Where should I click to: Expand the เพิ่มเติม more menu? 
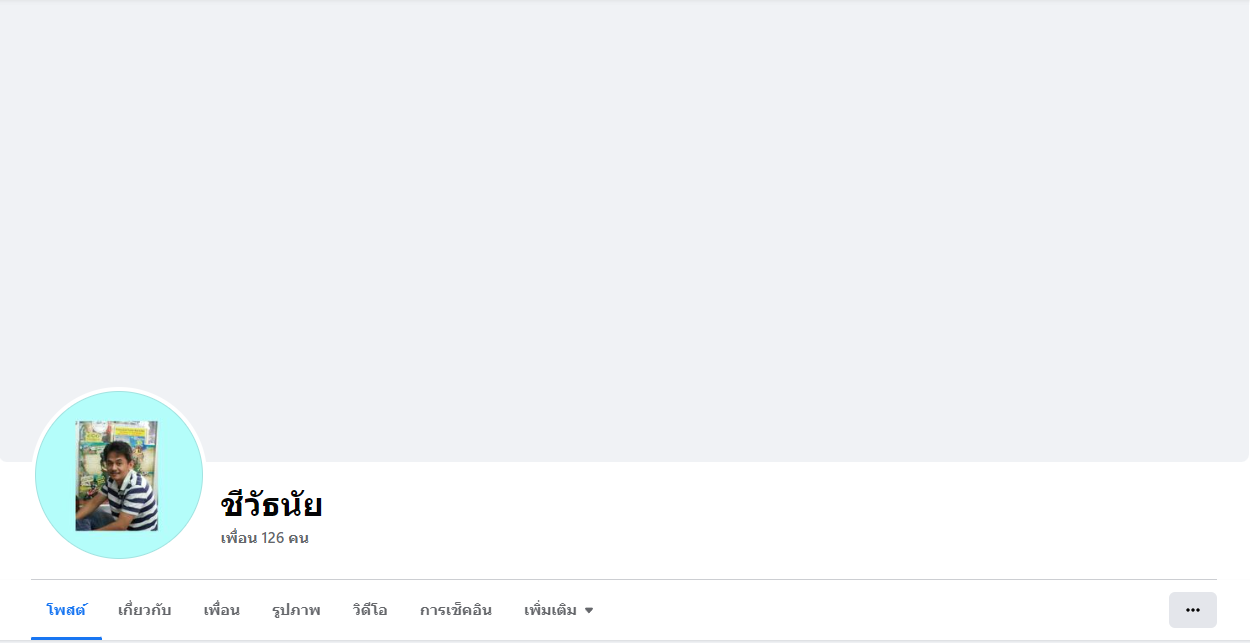(559, 610)
